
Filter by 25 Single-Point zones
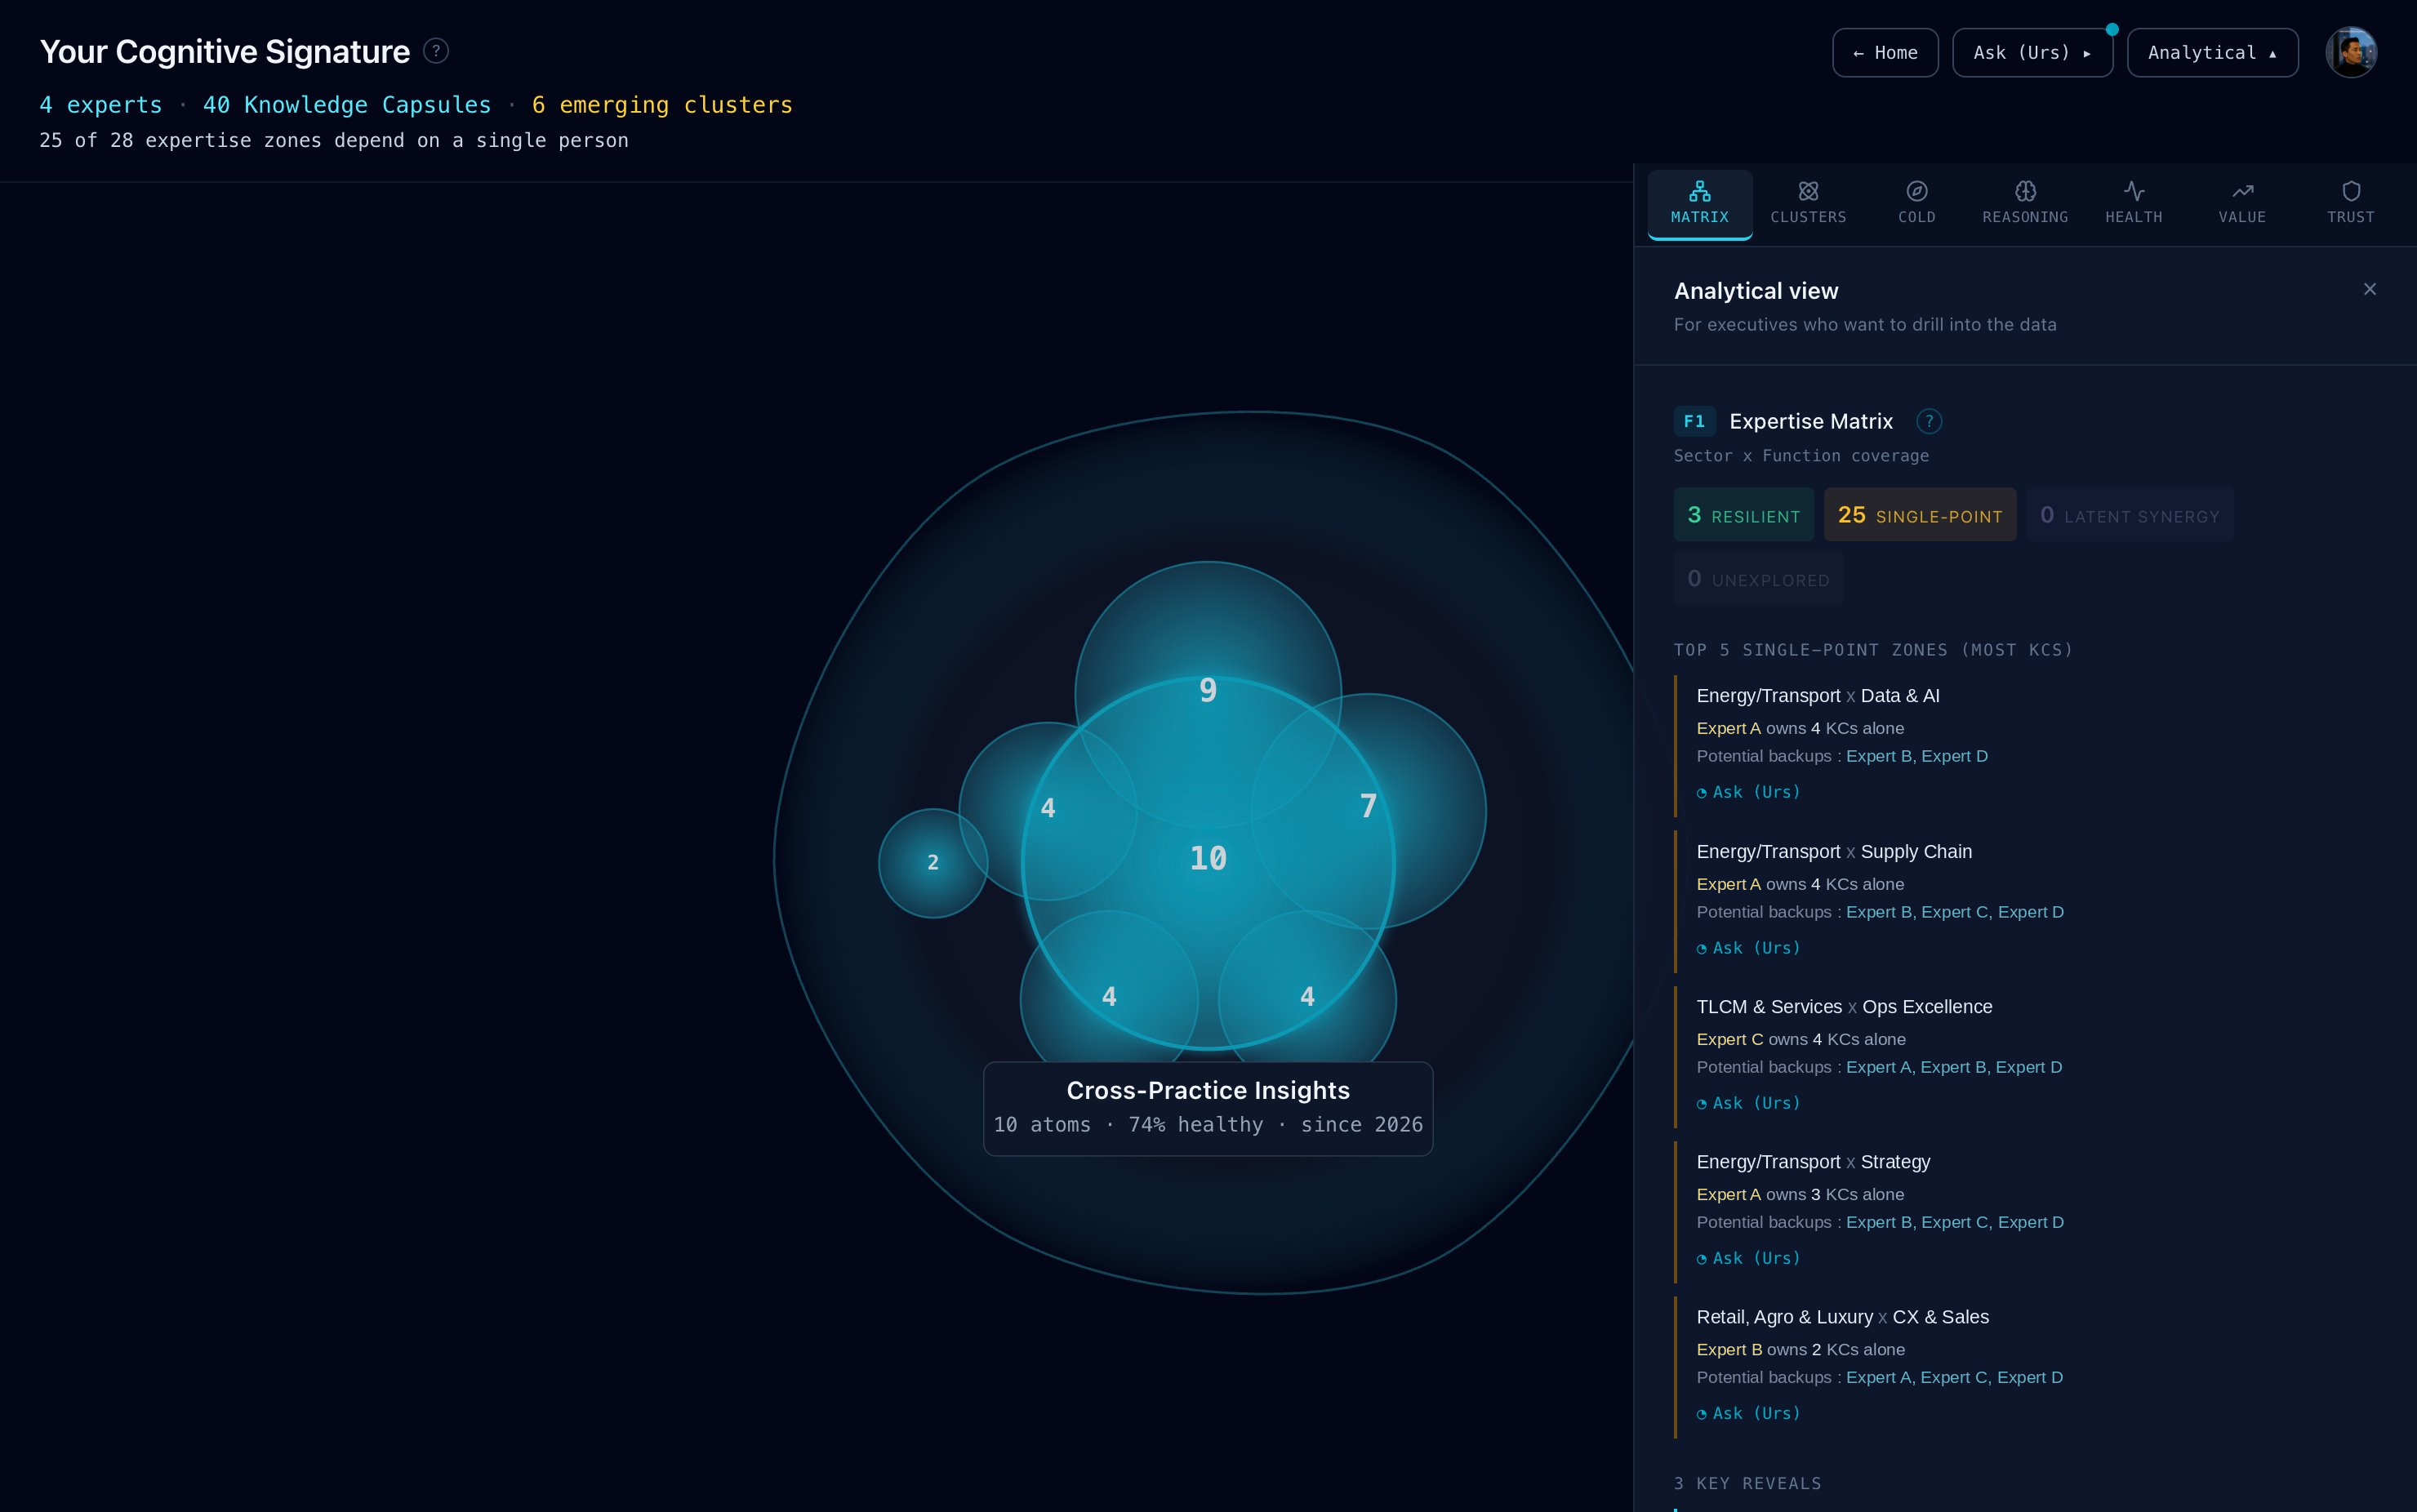tap(1919, 515)
